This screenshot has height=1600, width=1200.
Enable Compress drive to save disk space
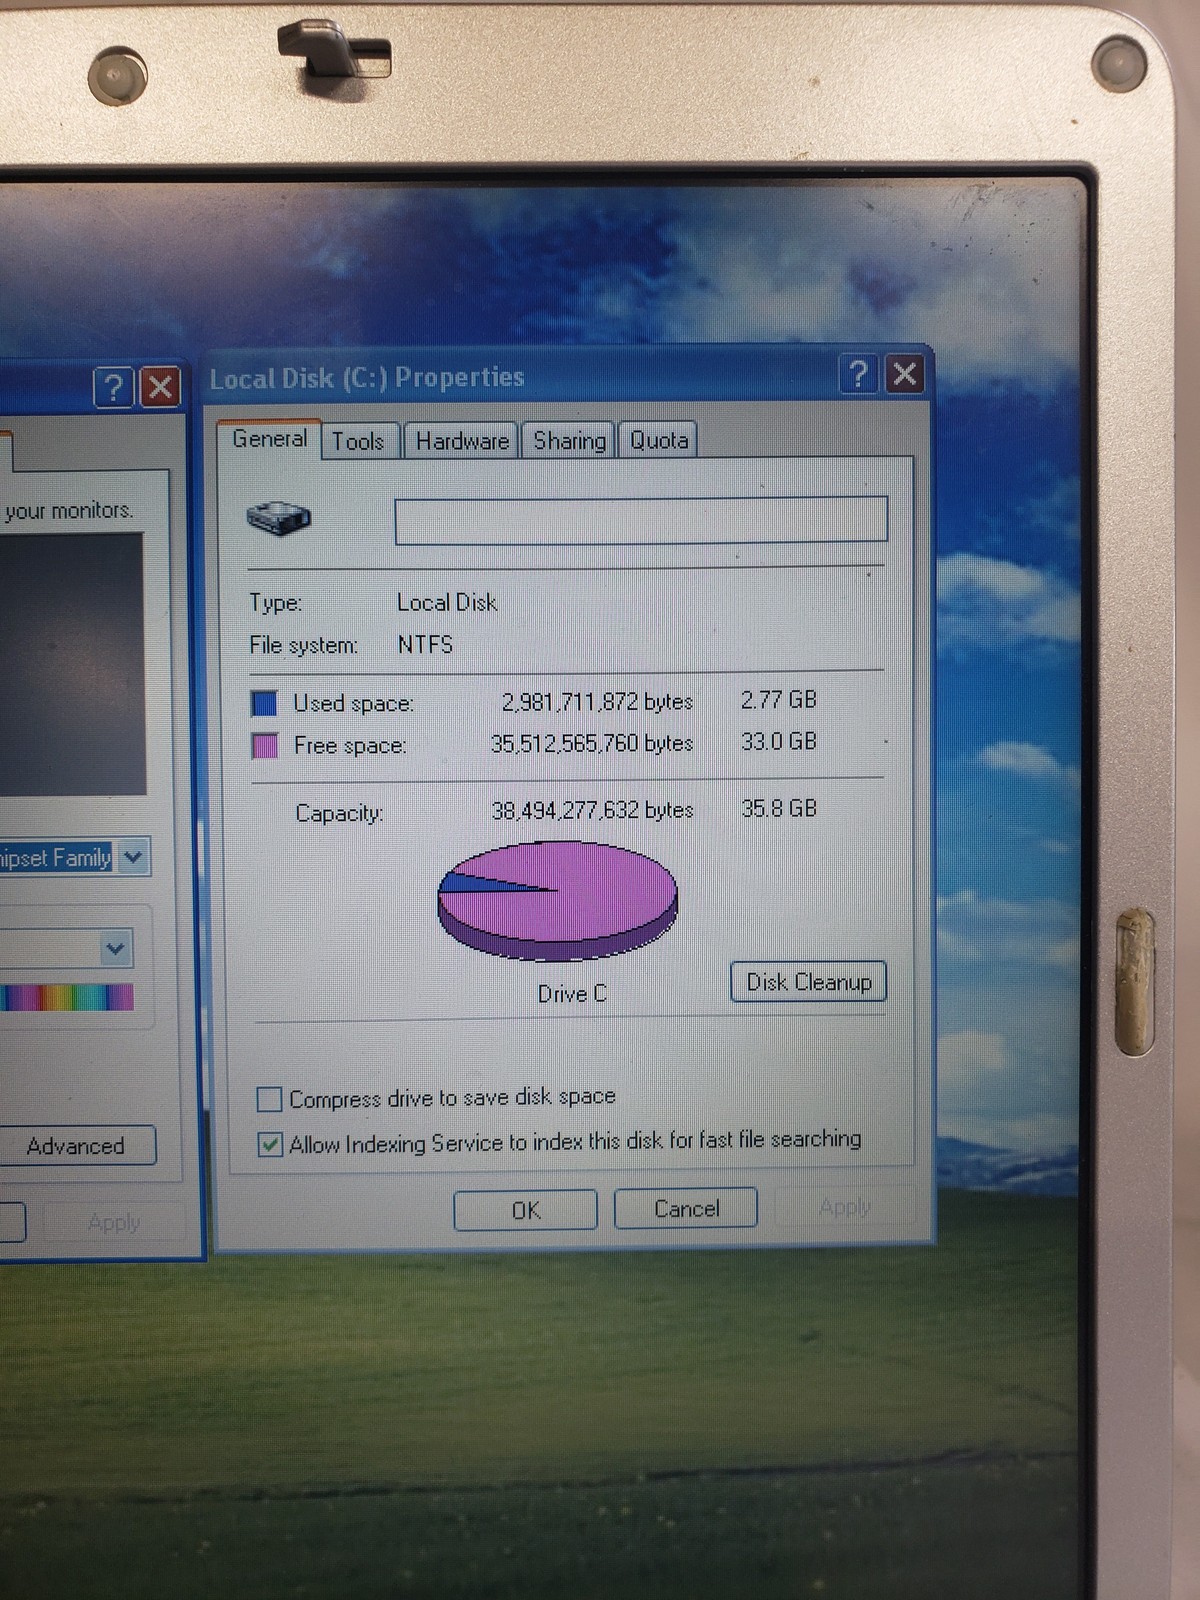(x=269, y=1100)
